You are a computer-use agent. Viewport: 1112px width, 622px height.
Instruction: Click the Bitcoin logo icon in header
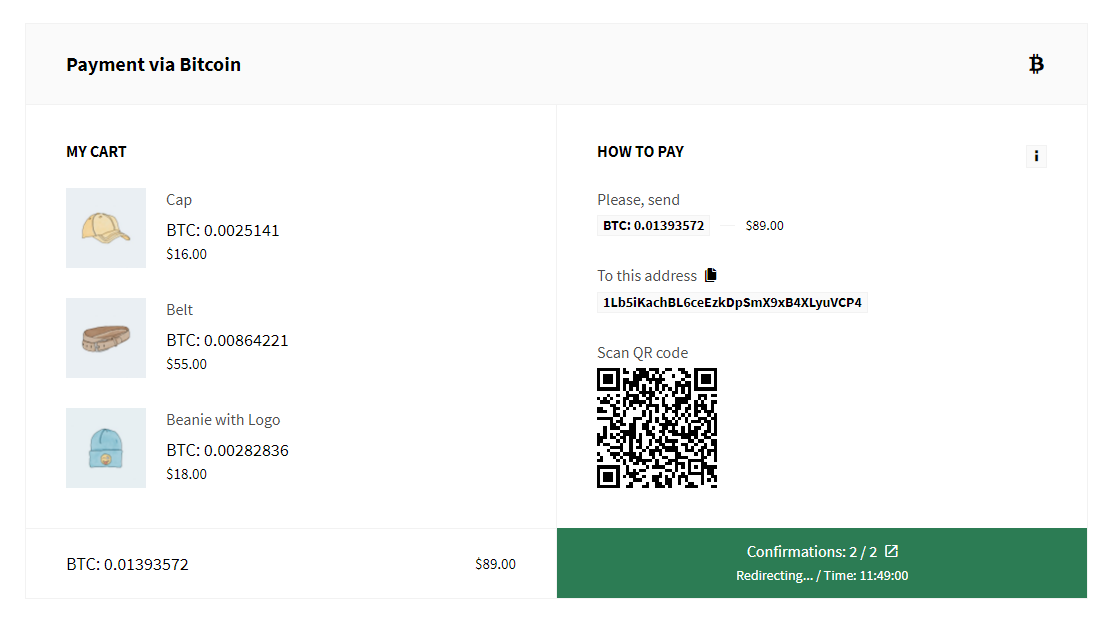pyautogui.click(x=1036, y=65)
